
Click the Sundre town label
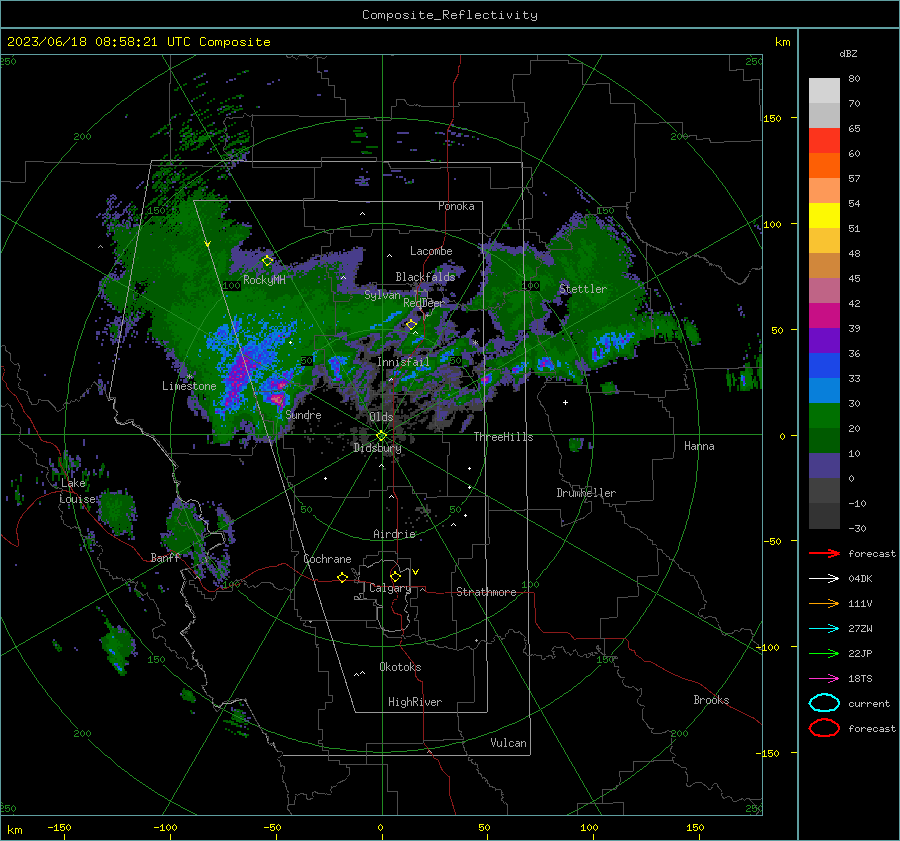[303, 414]
